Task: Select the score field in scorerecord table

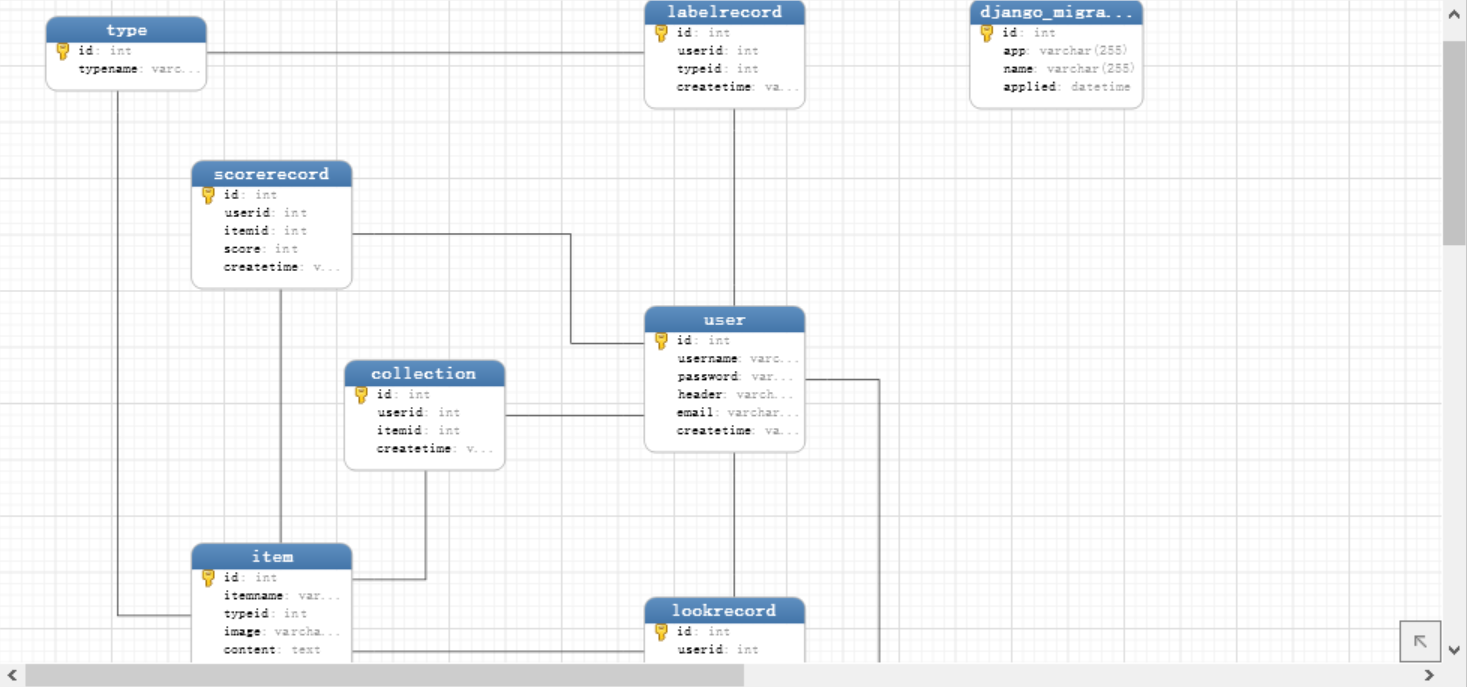Action: point(244,249)
